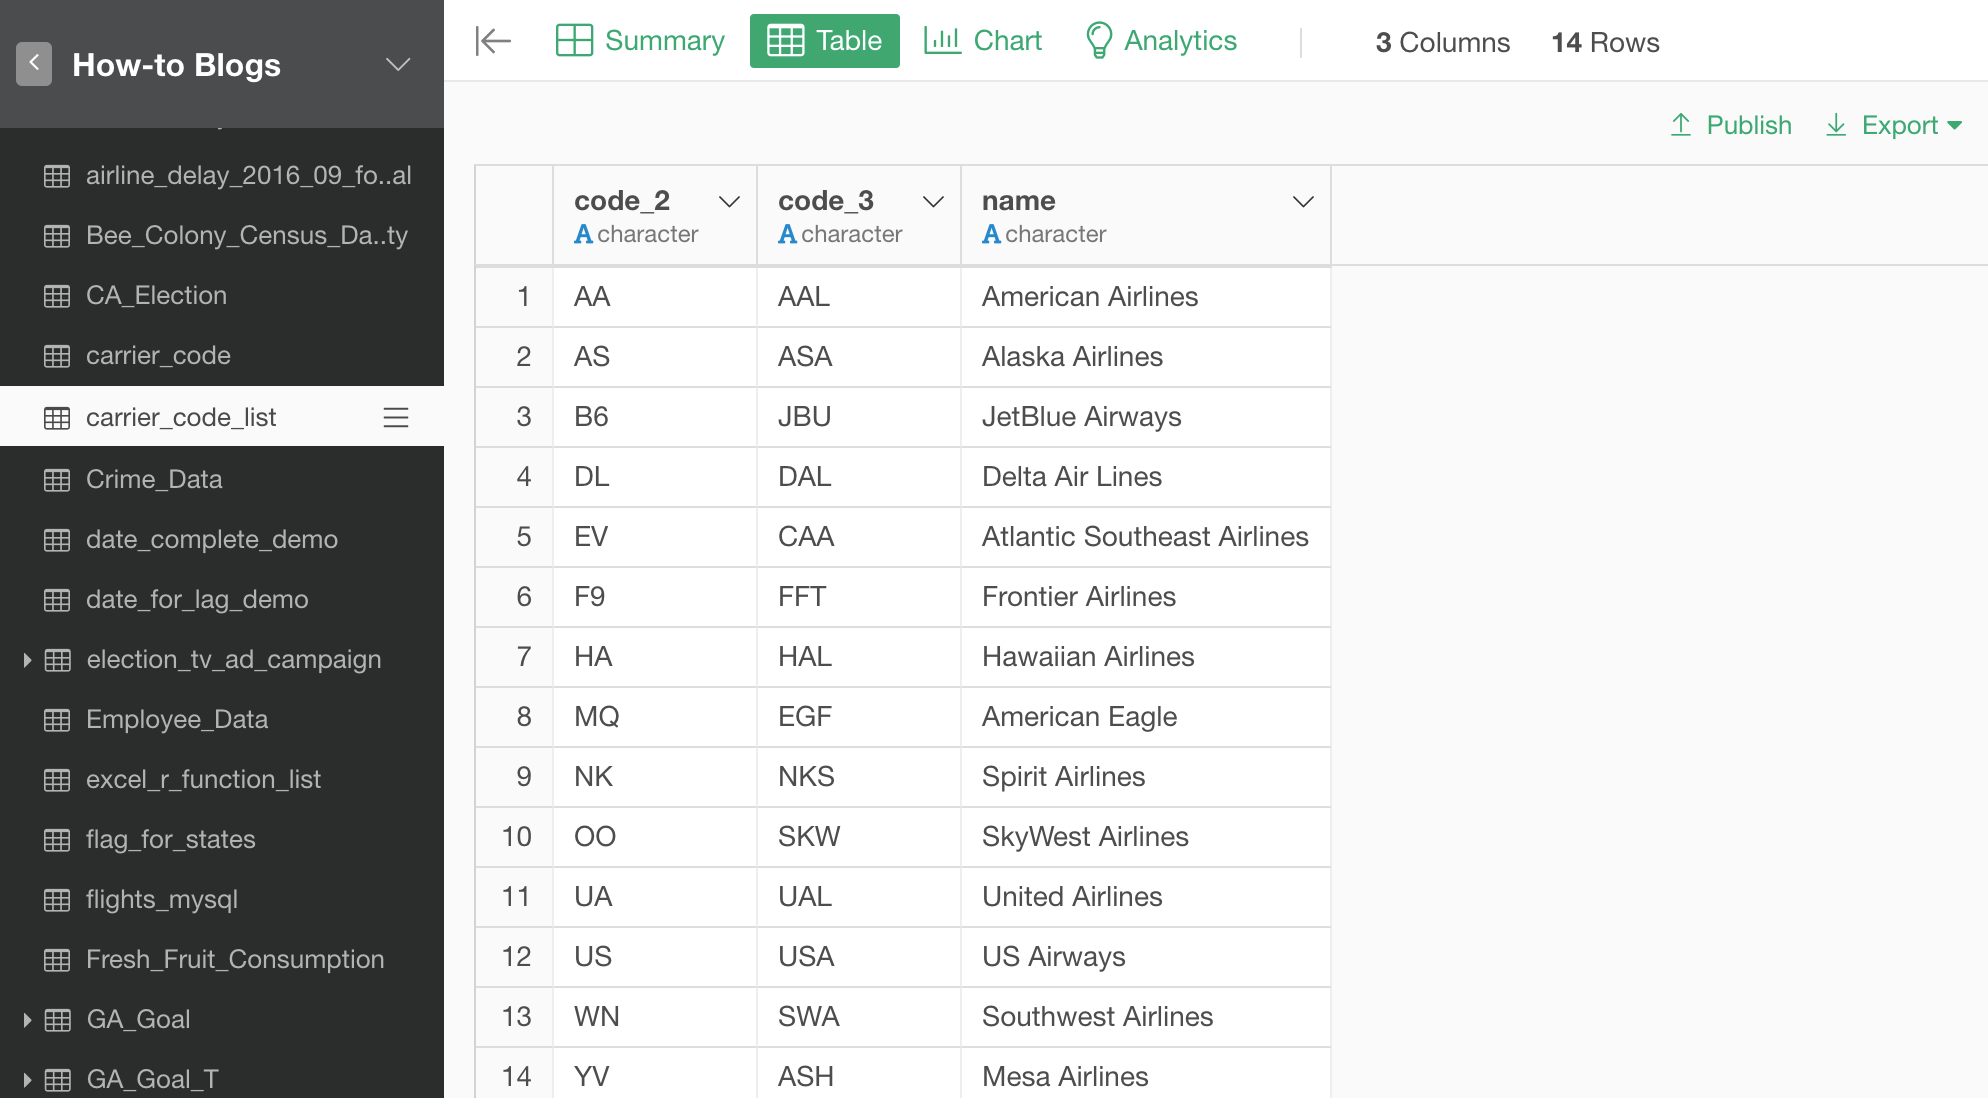This screenshot has height=1098, width=1988.
Task: Click the back arrow beside How-to Blogs
Action: 34,64
